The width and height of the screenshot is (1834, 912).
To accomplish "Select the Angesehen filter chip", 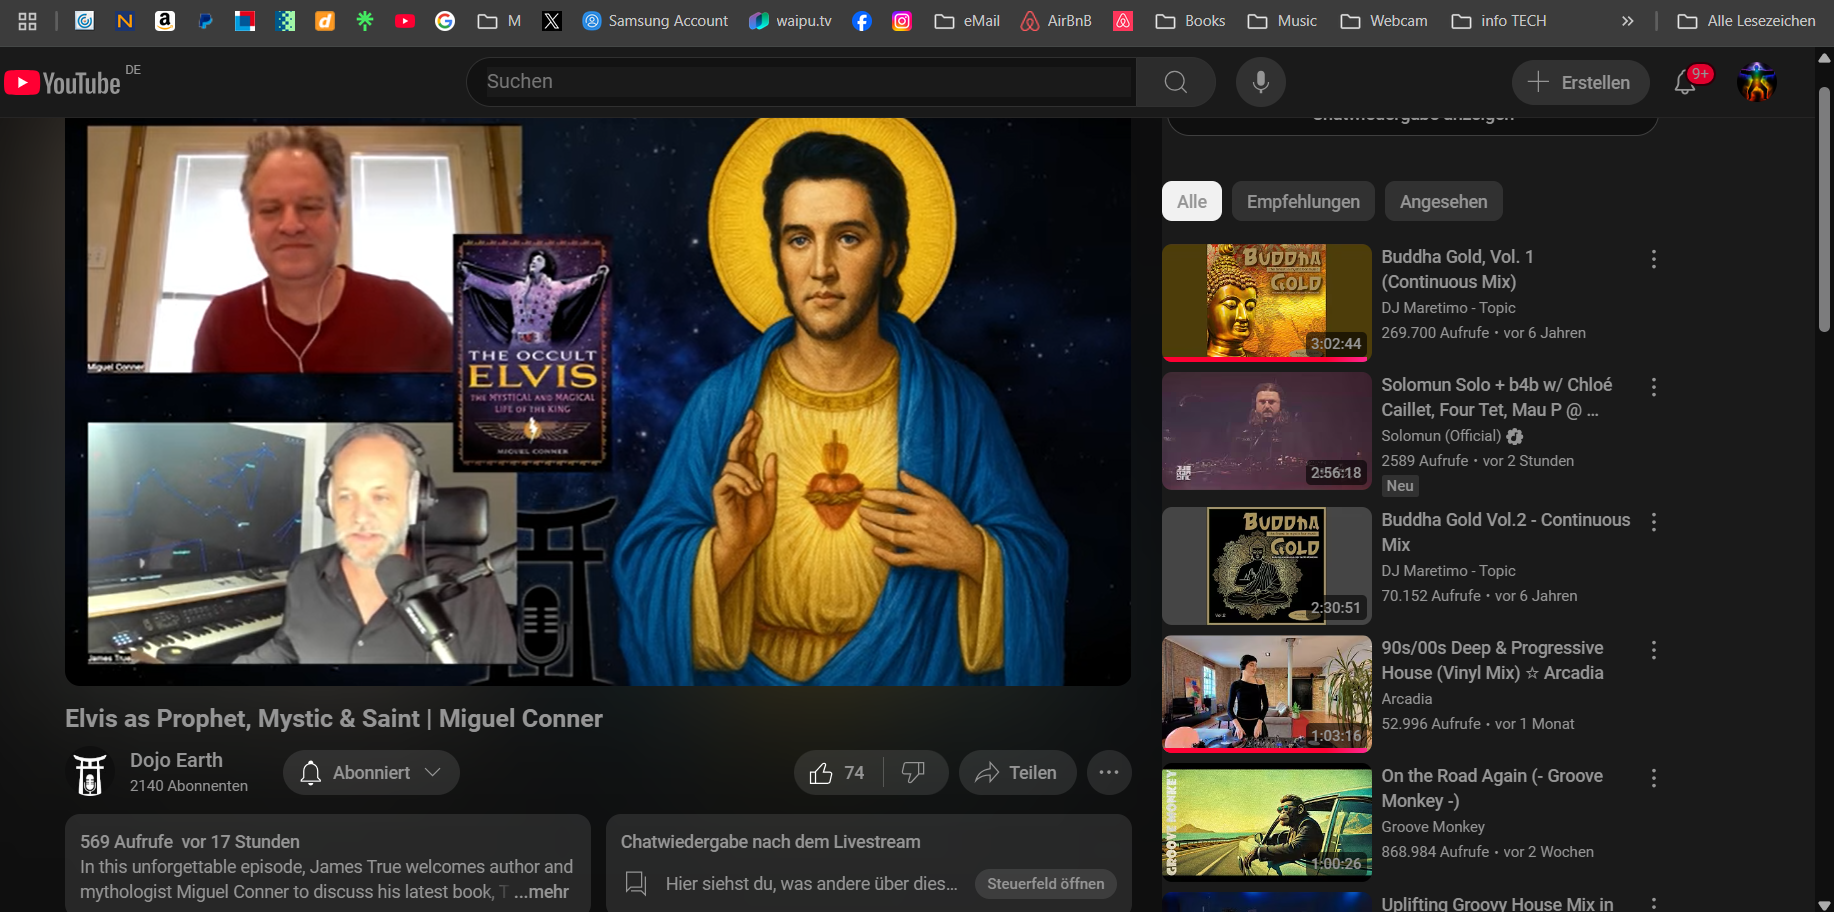I will (1443, 201).
